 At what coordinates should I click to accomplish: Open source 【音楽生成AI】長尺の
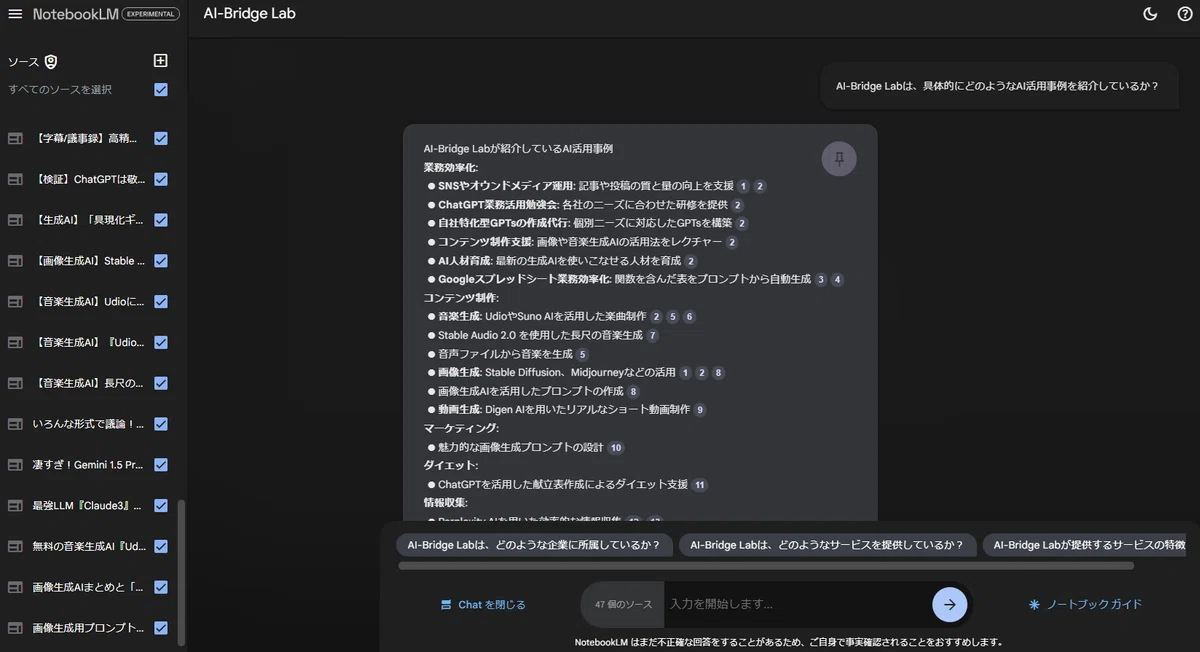(89, 383)
